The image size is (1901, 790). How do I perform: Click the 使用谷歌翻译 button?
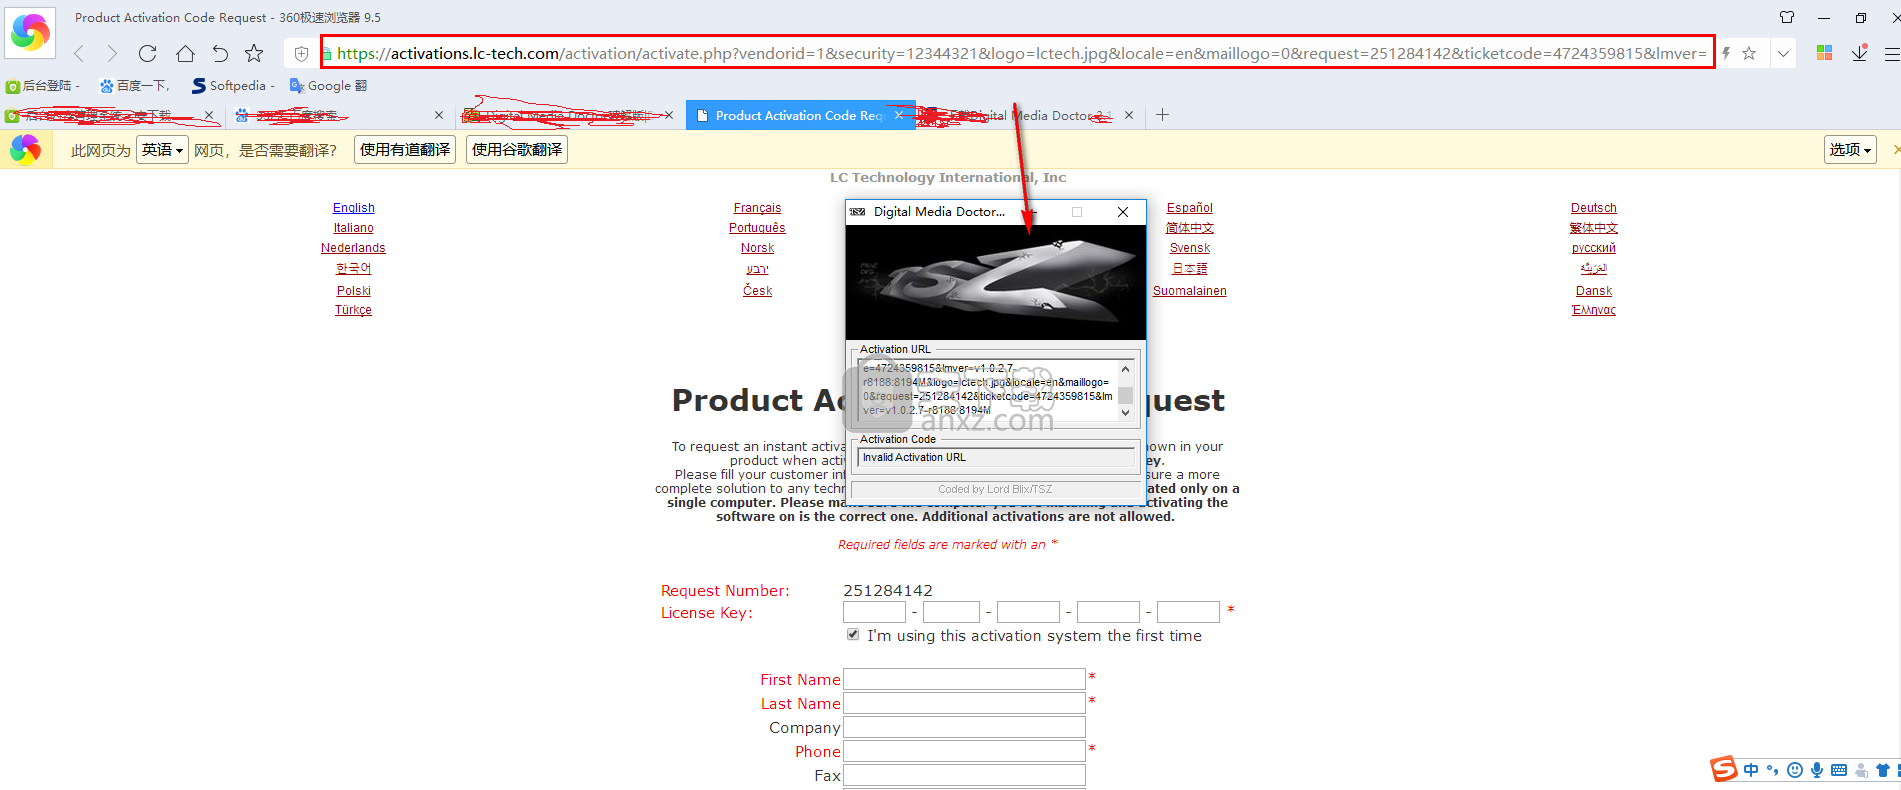coord(517,150)
